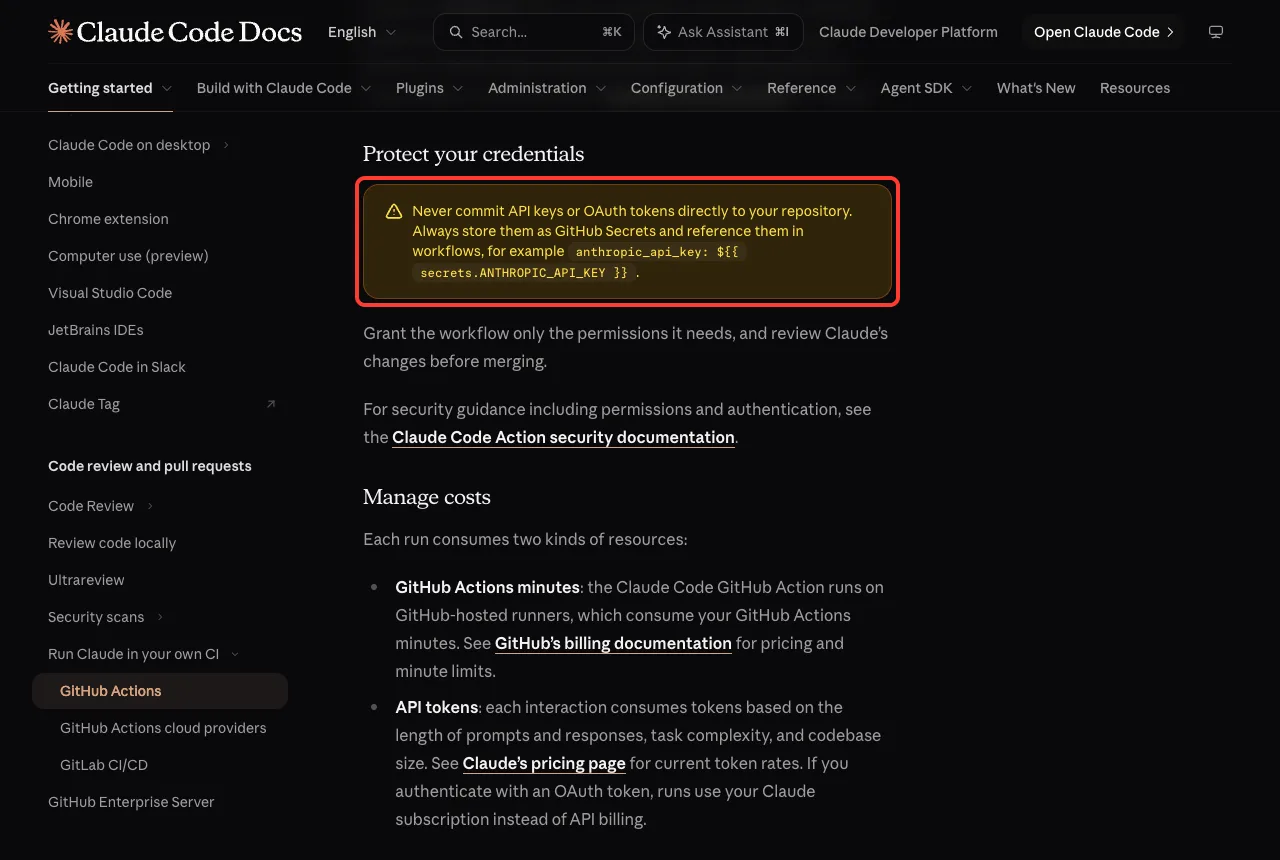Go to the What's New tab
Image resolution: width=1280 pixels, height=860 pixels.
[1036, 88]
